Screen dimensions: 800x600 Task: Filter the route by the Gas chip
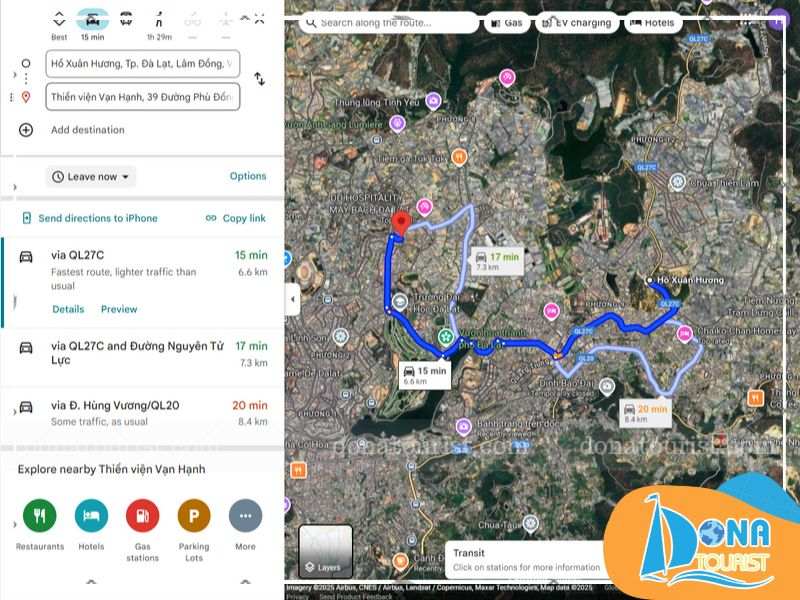[507, 23]
